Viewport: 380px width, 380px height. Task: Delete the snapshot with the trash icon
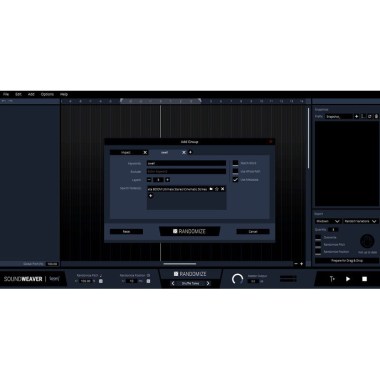click(x=376, y=116)
